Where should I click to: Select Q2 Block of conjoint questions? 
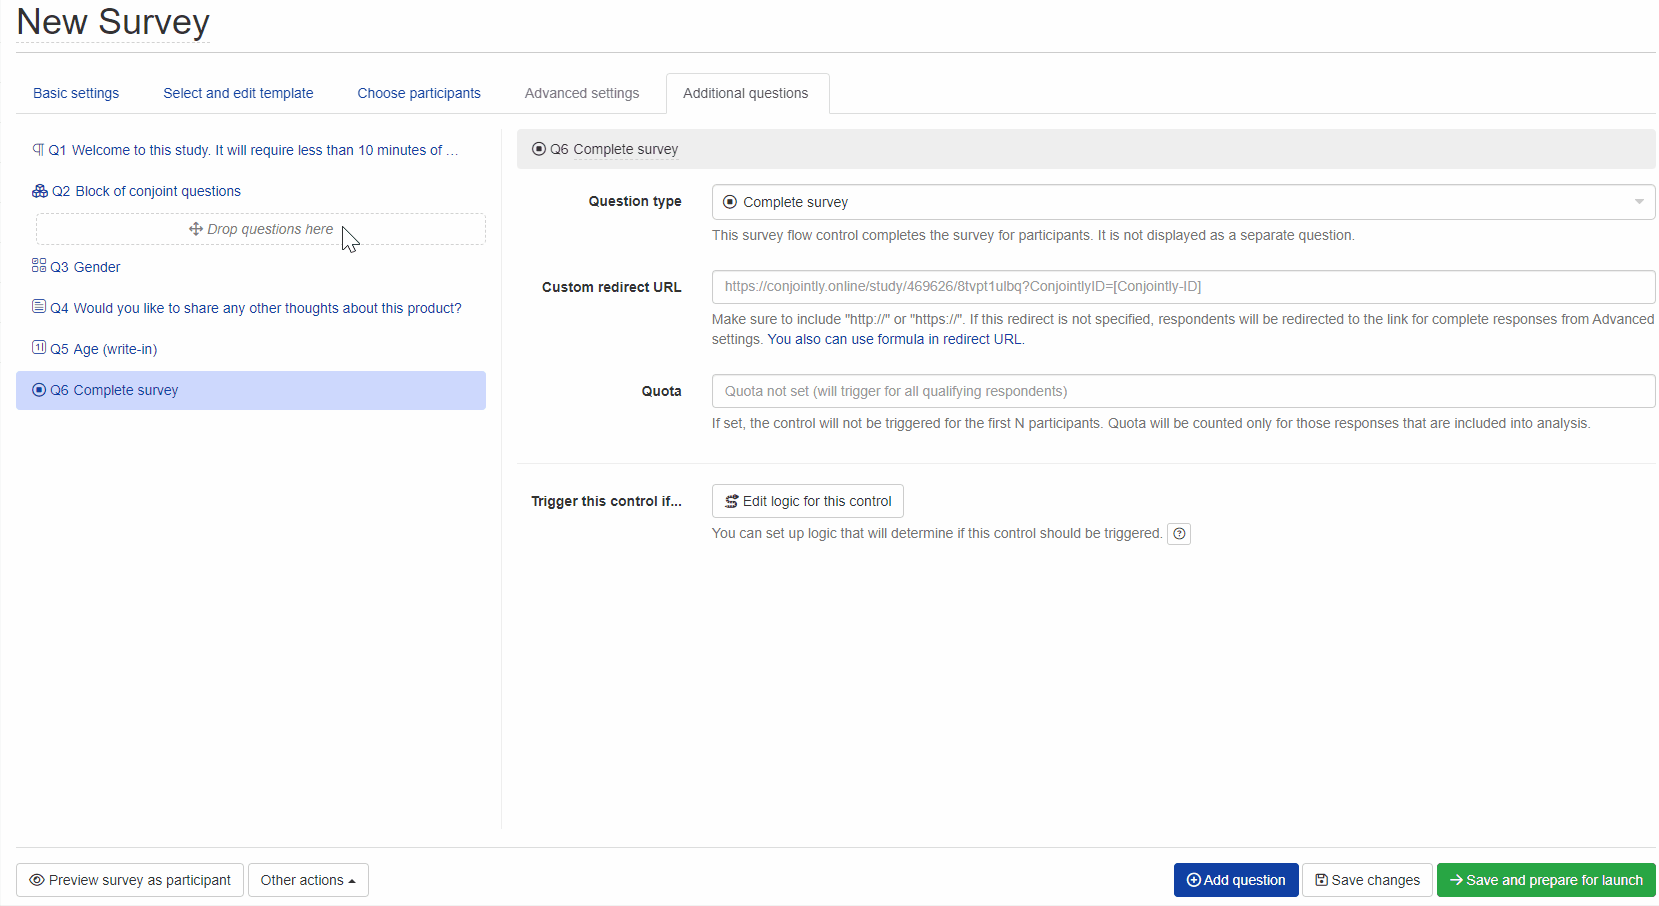click(x=251, y=191)
